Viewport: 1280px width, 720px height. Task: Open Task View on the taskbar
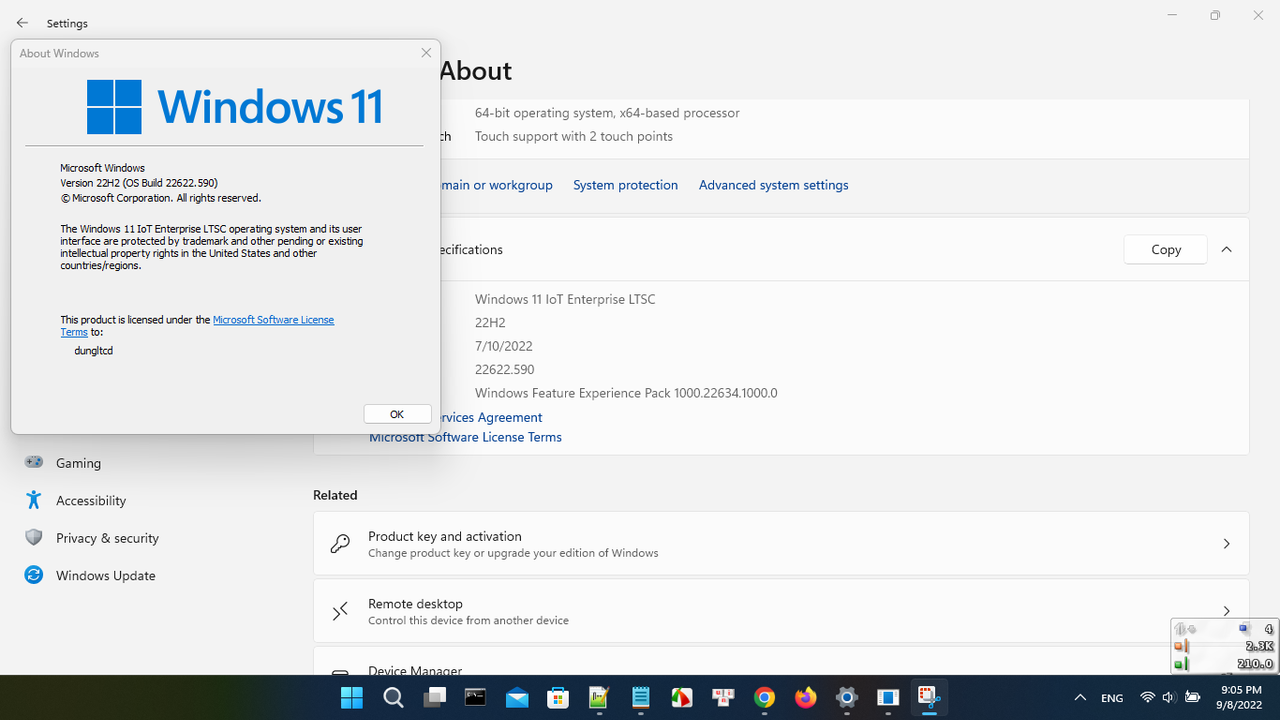(x=433, y=697)
